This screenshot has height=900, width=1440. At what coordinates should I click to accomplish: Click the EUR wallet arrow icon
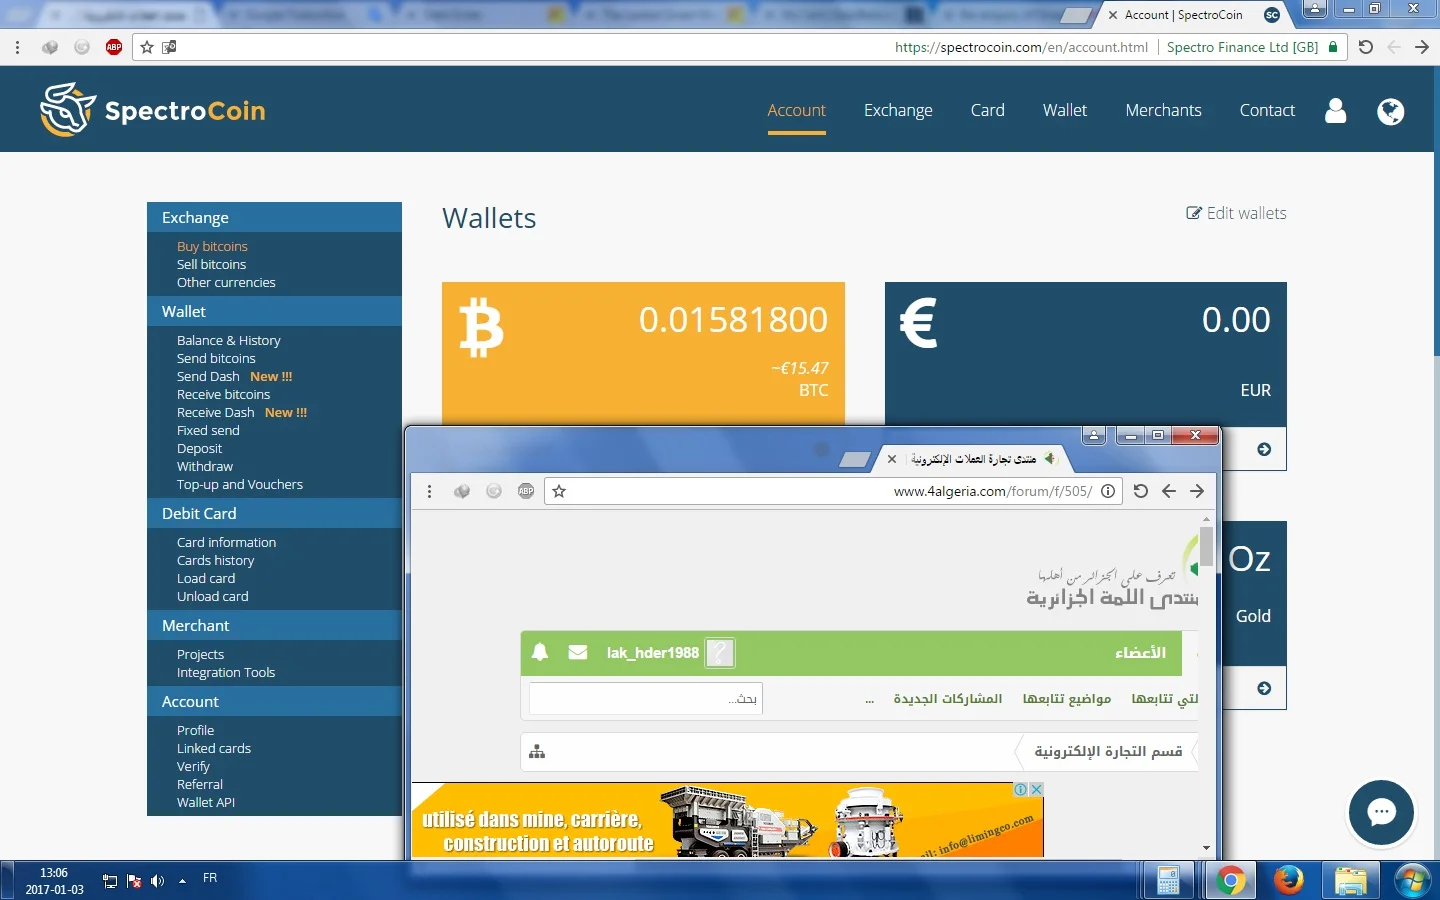coord(1264,449)
